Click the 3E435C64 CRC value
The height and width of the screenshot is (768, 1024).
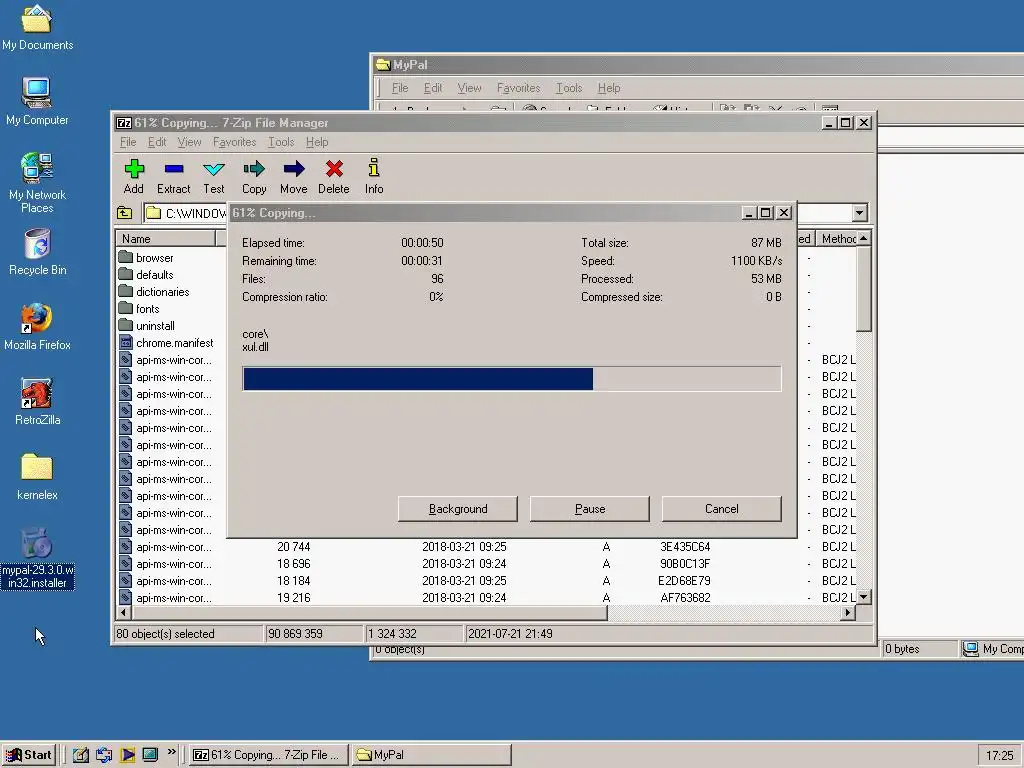pos(684,547)
